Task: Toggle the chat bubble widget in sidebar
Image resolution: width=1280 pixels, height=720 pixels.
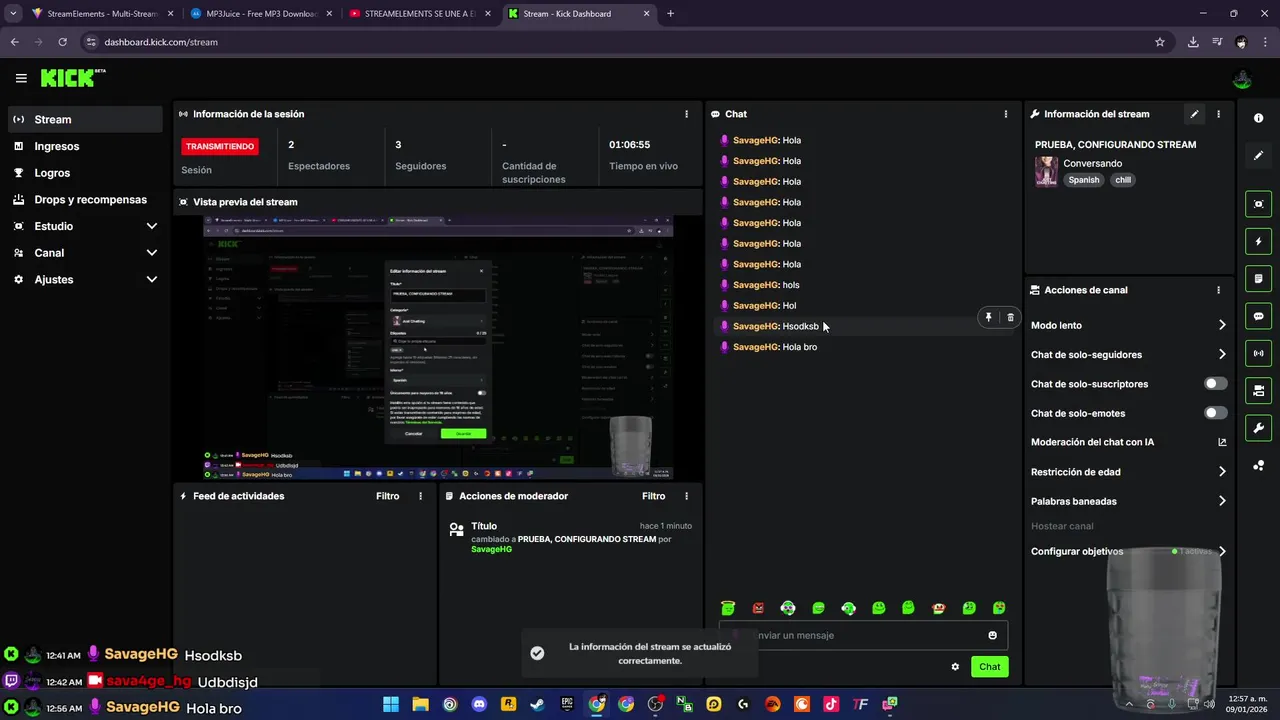Action: [1258, 316]
